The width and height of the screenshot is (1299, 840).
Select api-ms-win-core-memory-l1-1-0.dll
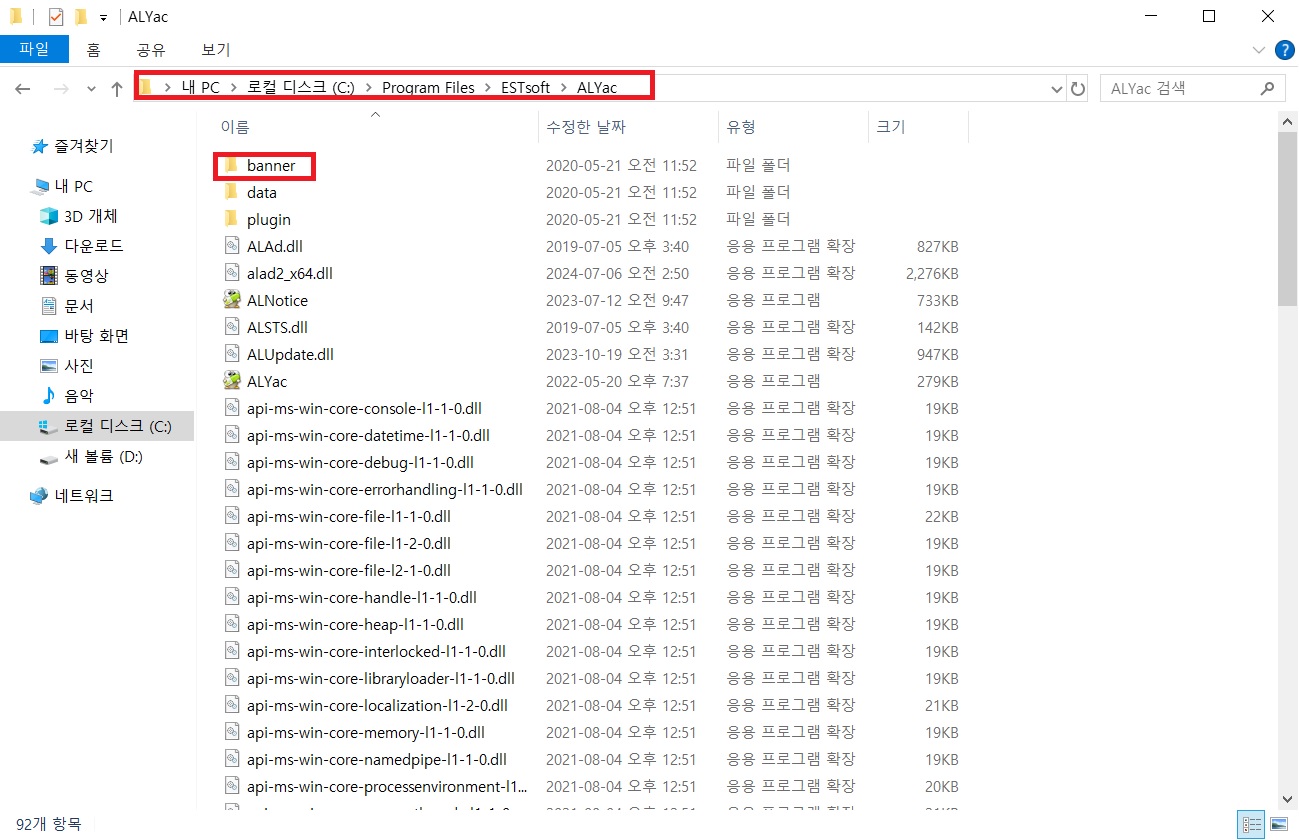click(x=365, y=732)
